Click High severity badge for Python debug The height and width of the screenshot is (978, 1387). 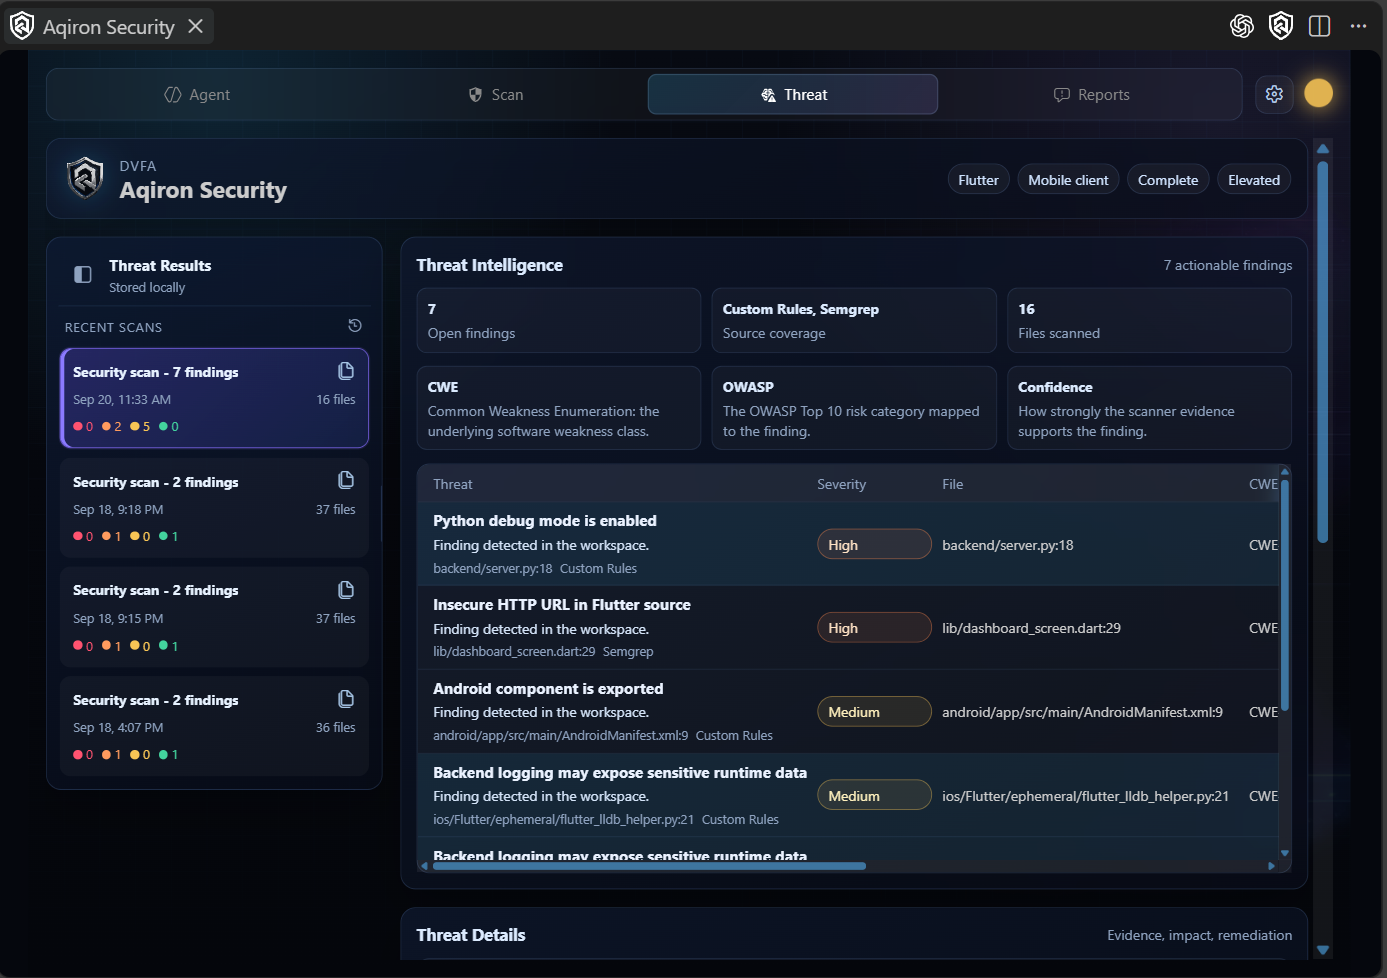(874, 545)
